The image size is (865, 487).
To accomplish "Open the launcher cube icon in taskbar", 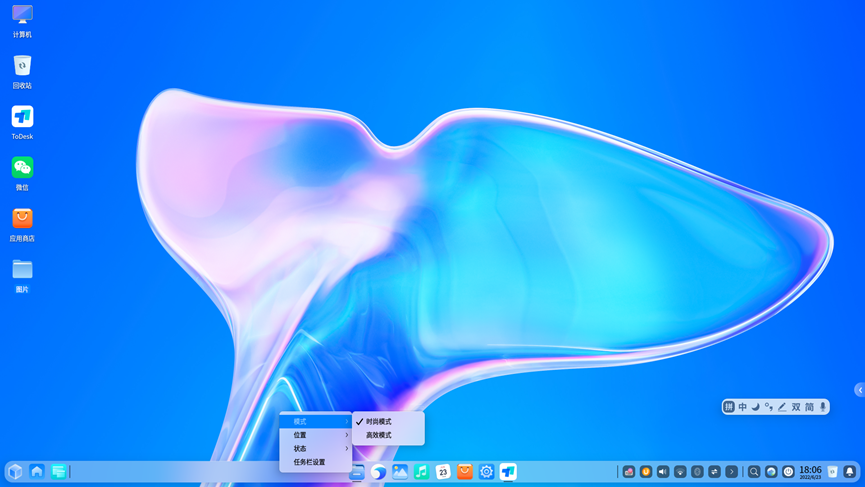I will point(15,472).
